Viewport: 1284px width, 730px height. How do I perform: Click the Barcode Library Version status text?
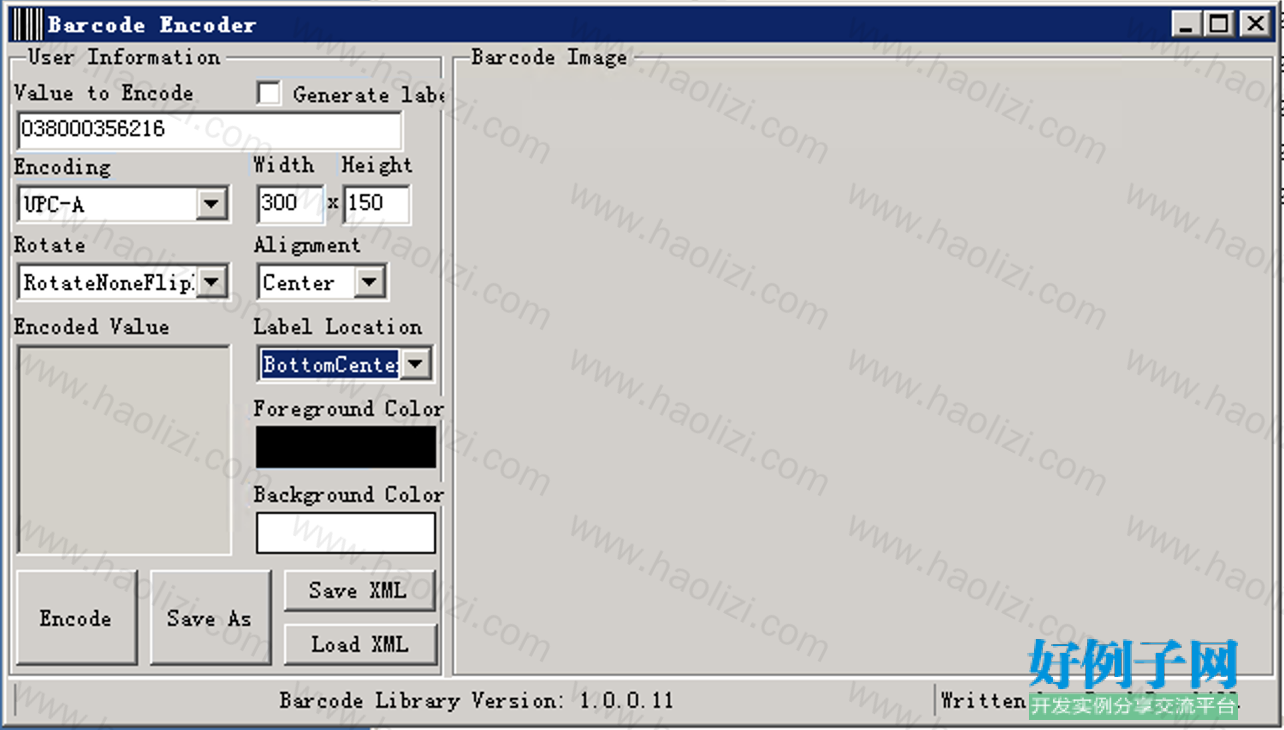click(476, 700)
